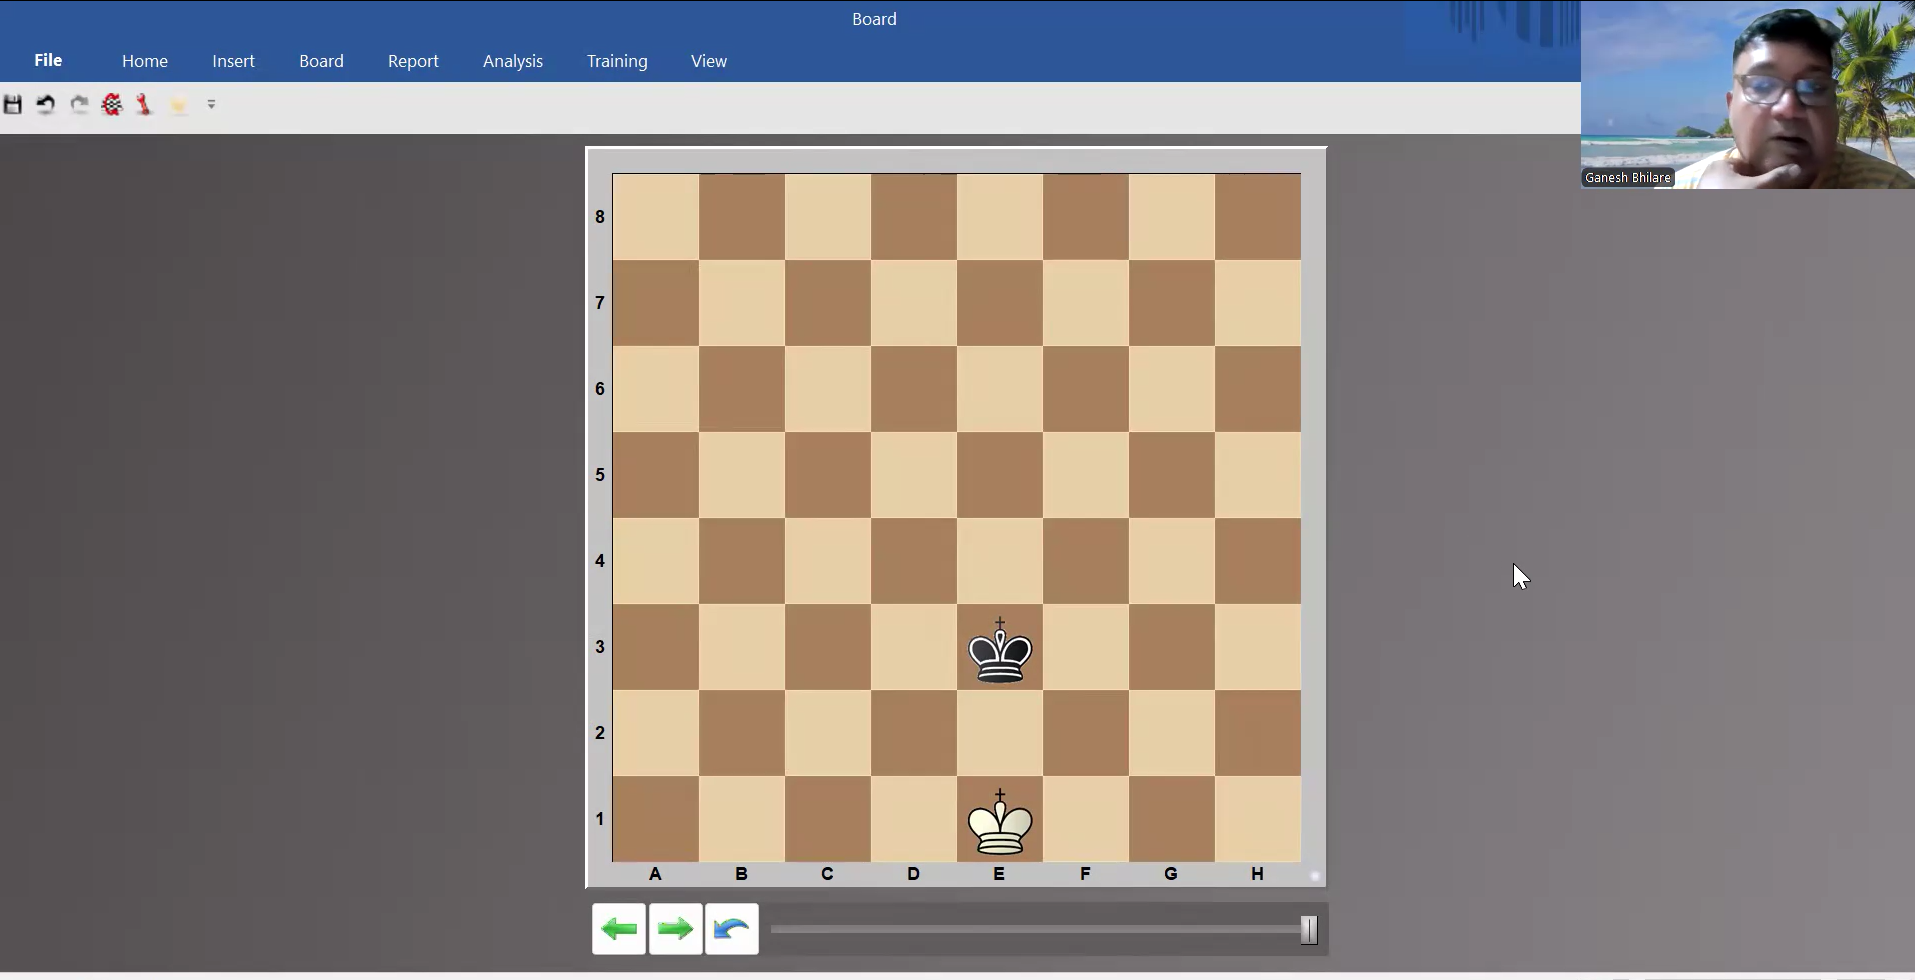This screenshot has width=1915, height=980.
Task: Click the move navigation slider handle
Action: [1309, 929]
